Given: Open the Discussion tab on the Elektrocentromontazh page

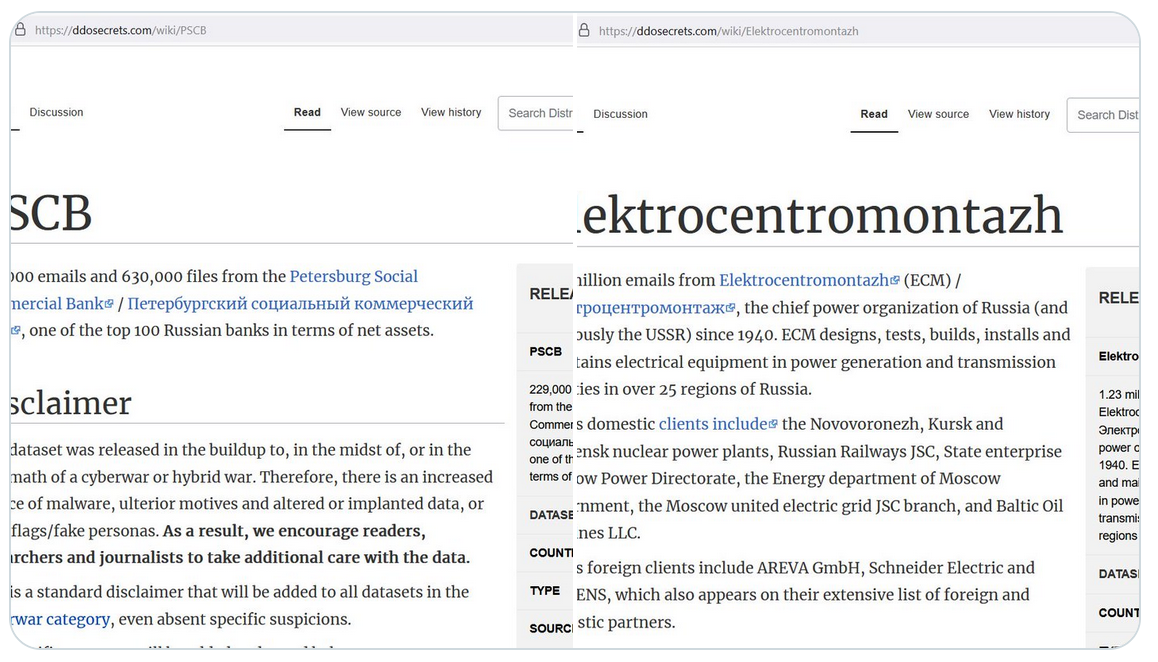Looking at the screenshot, I should (x=620, y=114).
